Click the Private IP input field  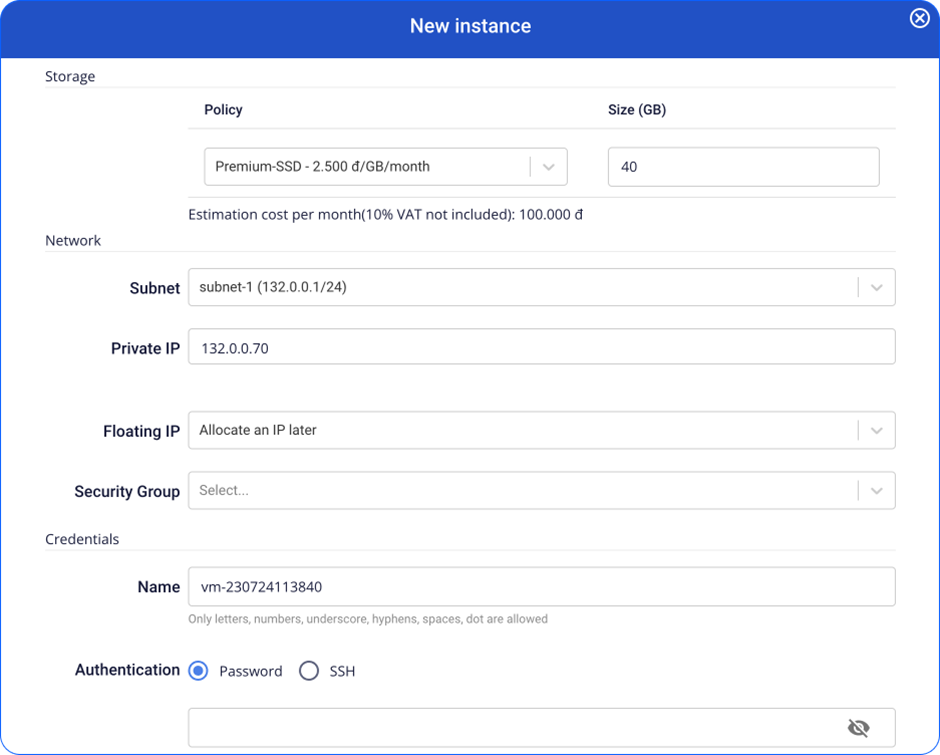540,348
